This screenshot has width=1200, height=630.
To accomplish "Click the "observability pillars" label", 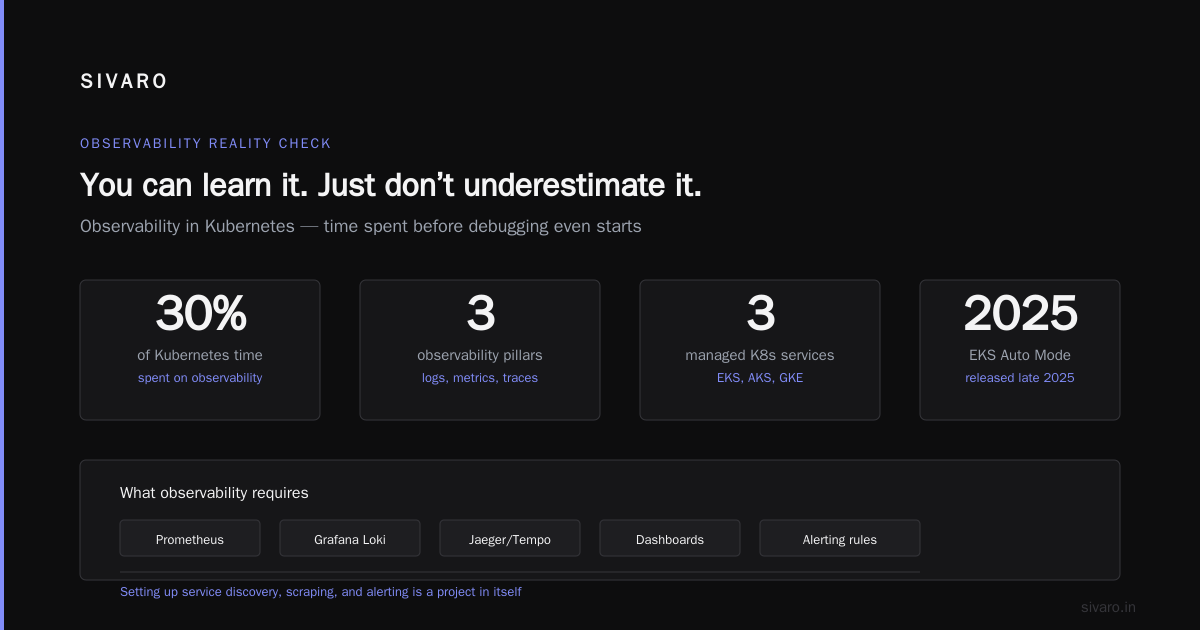I will pyautogui.click(x=480, y=355).
